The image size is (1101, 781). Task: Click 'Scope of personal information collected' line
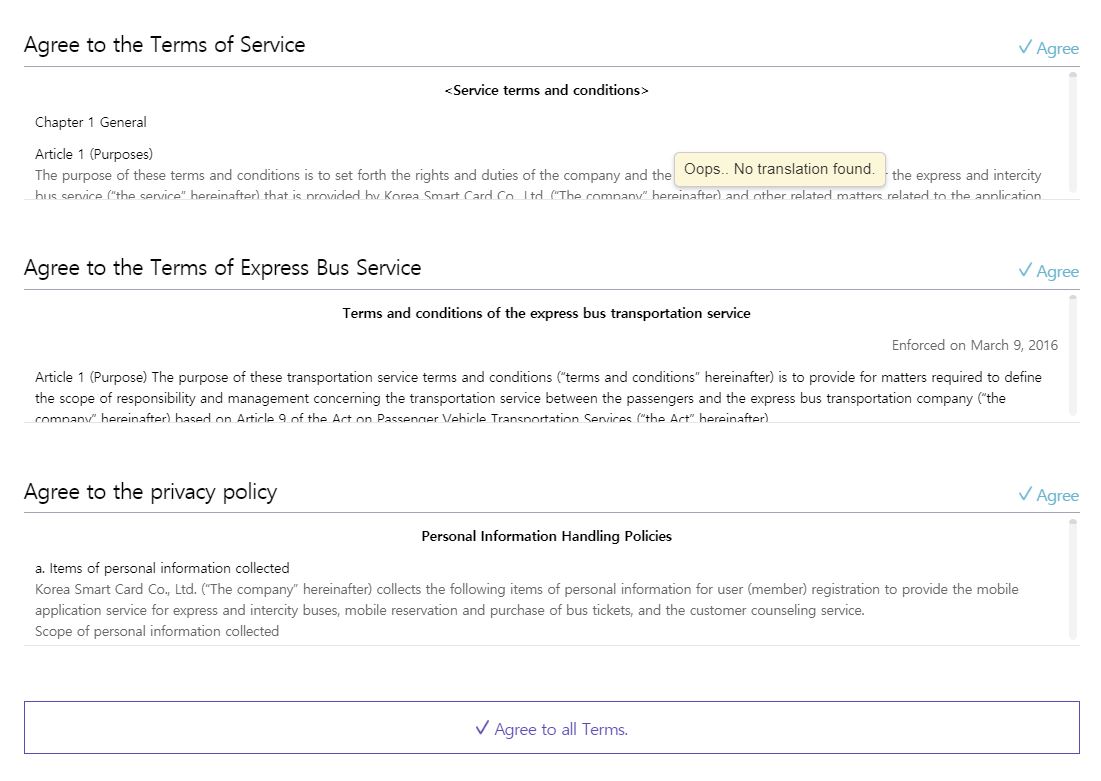tap(157, 631)
